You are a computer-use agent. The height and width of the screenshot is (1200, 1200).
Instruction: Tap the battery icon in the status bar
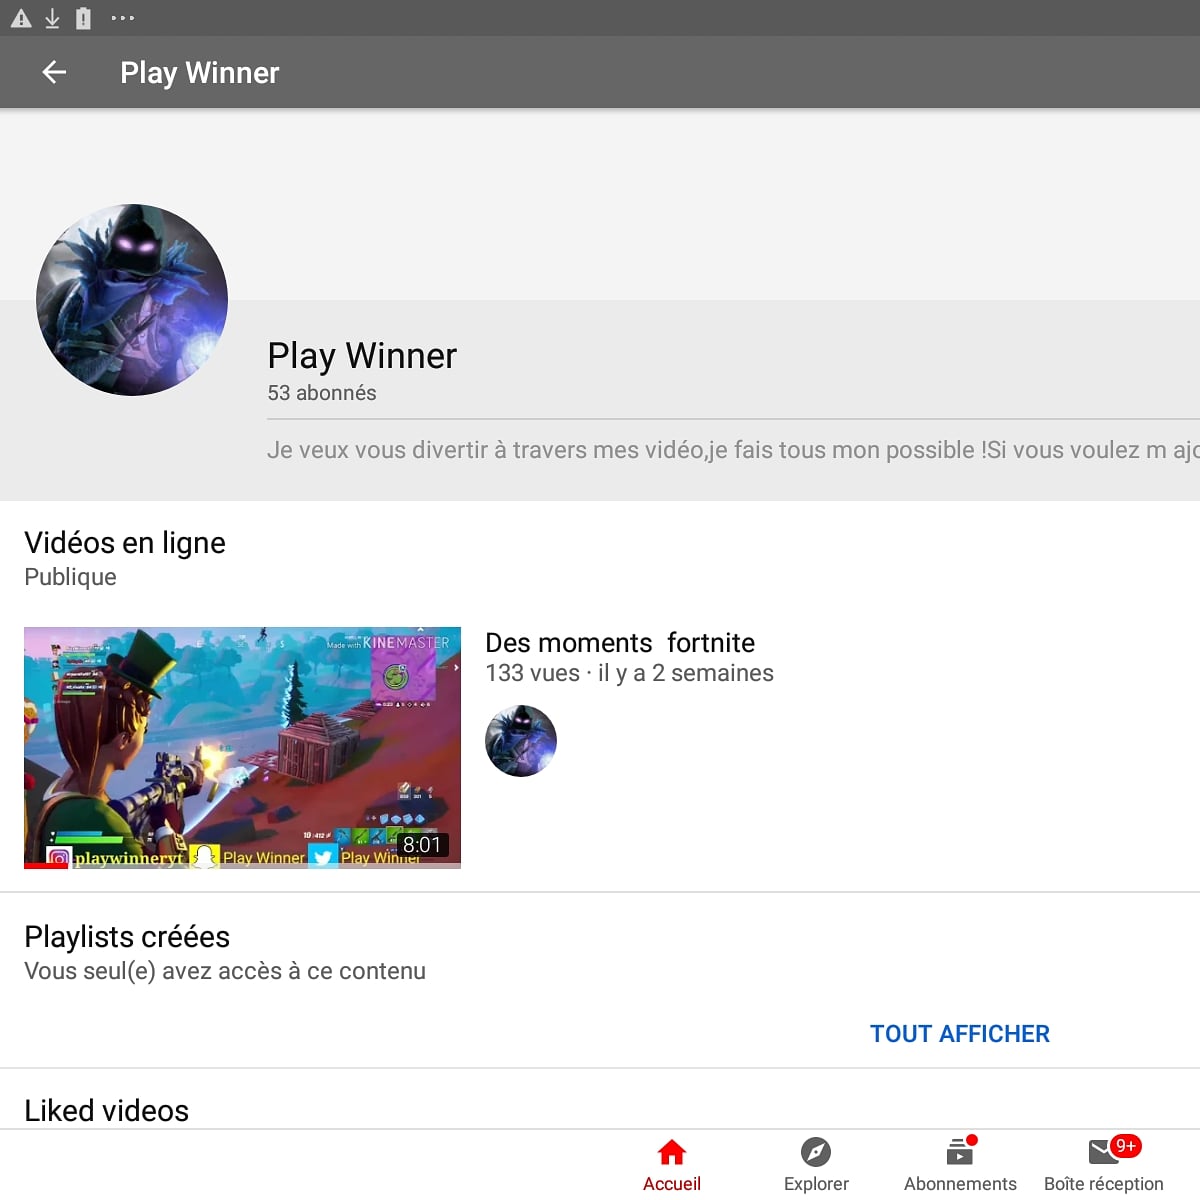click(83, 17)
